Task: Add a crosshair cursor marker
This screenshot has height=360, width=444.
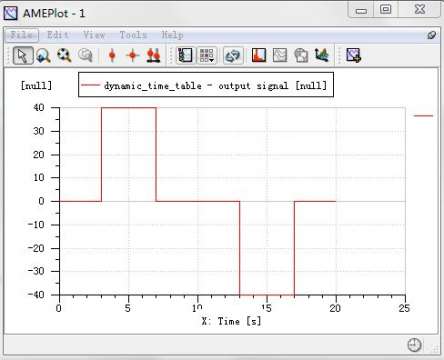Action: click(133, 55)
